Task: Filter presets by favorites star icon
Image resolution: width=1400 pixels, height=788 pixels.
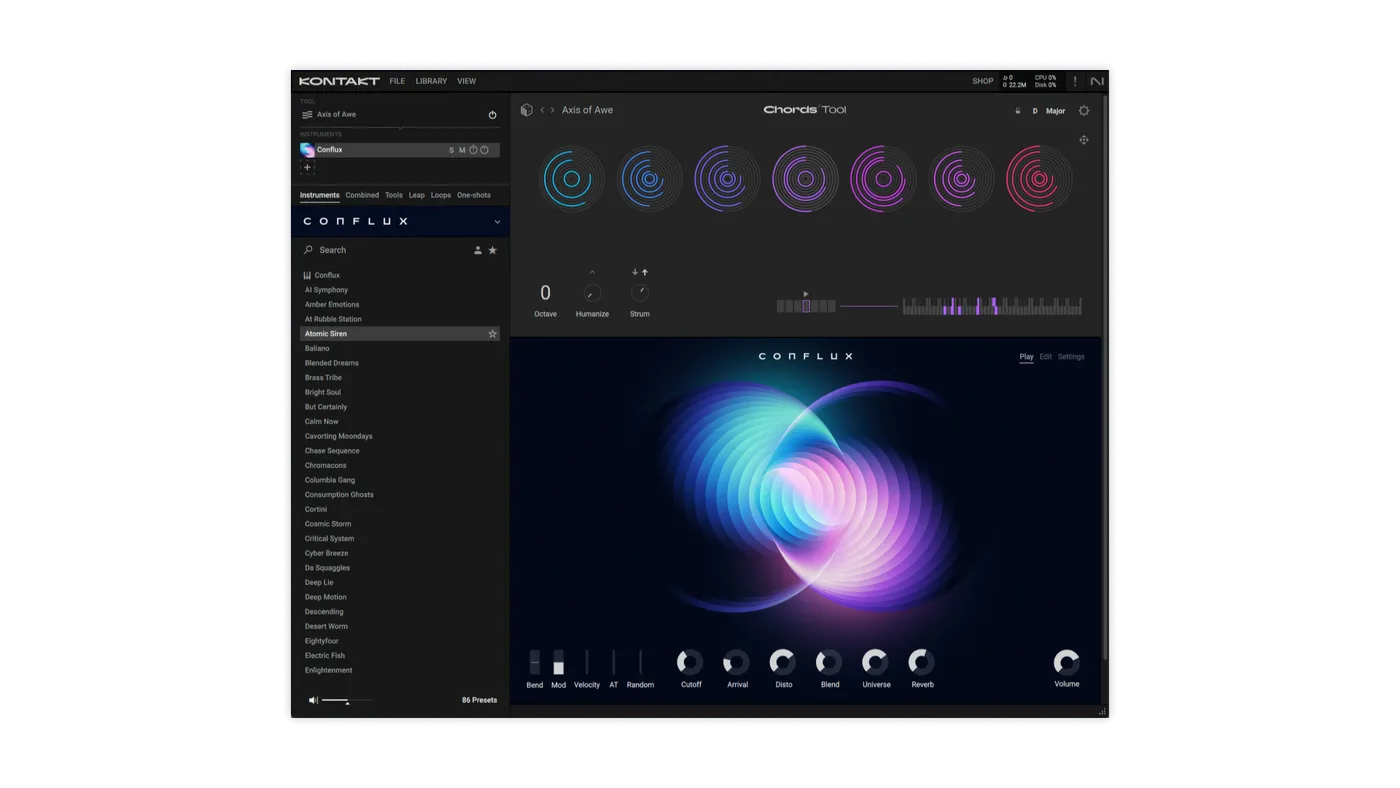Action: pos(492,250)
